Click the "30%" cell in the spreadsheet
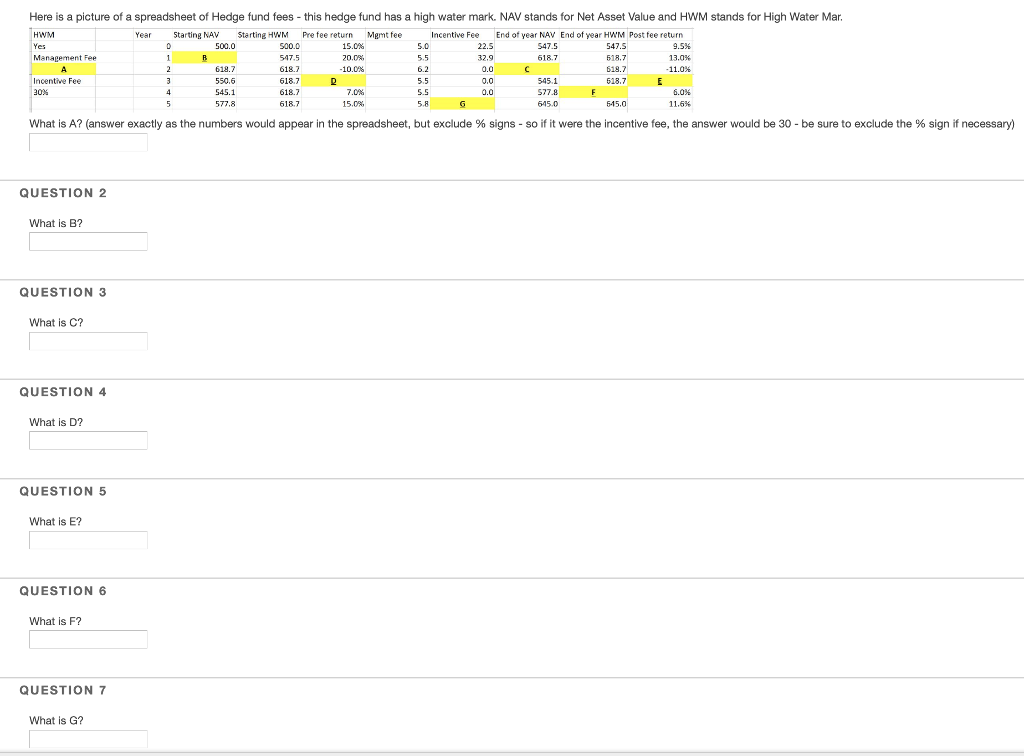Viewport: 1024px width, 756px height. [x=40, y=92]
